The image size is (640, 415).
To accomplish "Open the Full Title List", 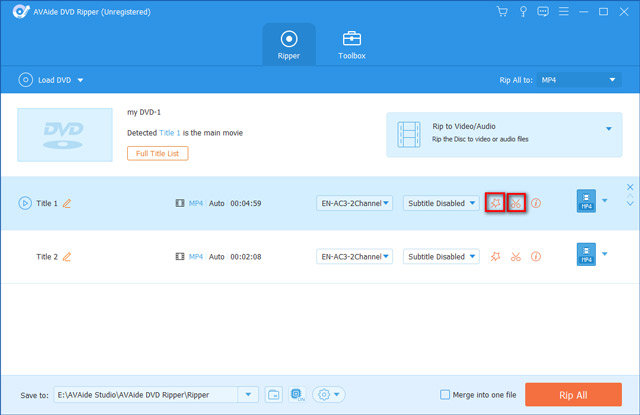I will point(158,153).
